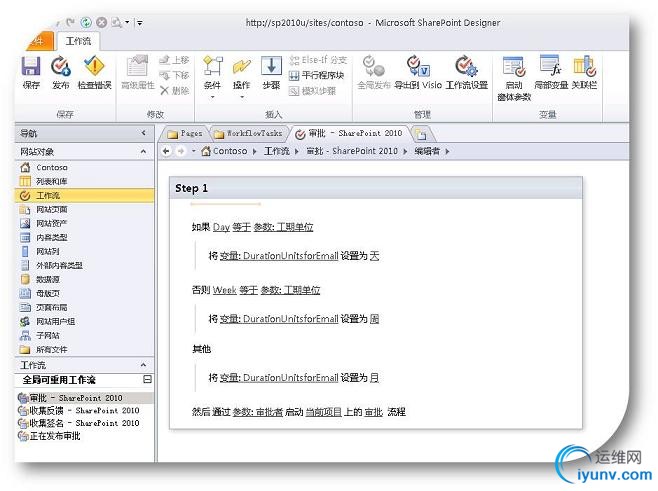Open Contoso in site objects
Image resolution: width=658 pixels, height=491 pixels.
click(x=85, y=167)
